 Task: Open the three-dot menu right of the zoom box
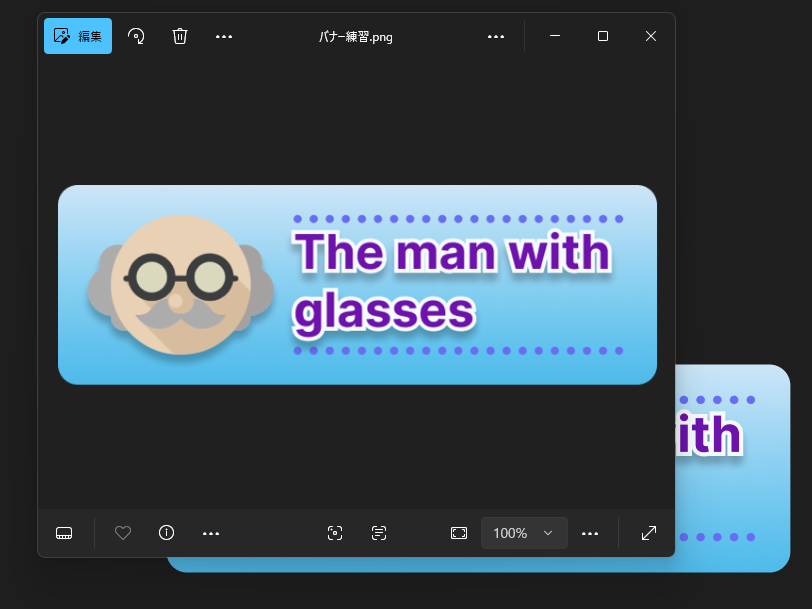click(590, 533)
